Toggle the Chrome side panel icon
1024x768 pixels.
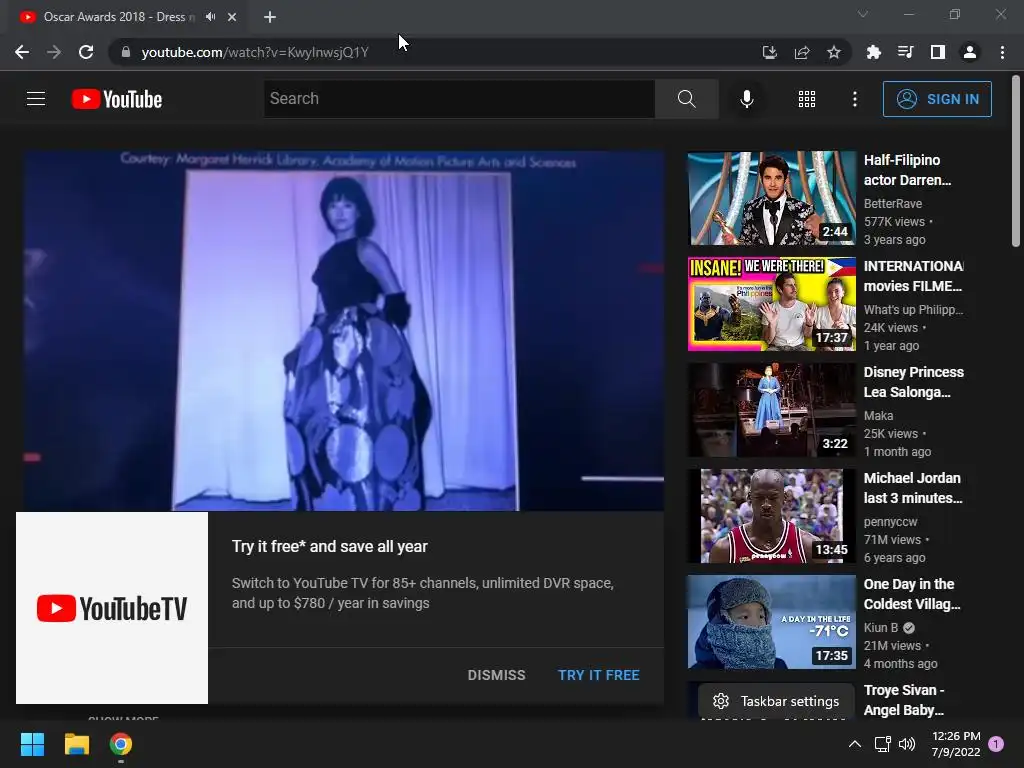pos(938,52)
